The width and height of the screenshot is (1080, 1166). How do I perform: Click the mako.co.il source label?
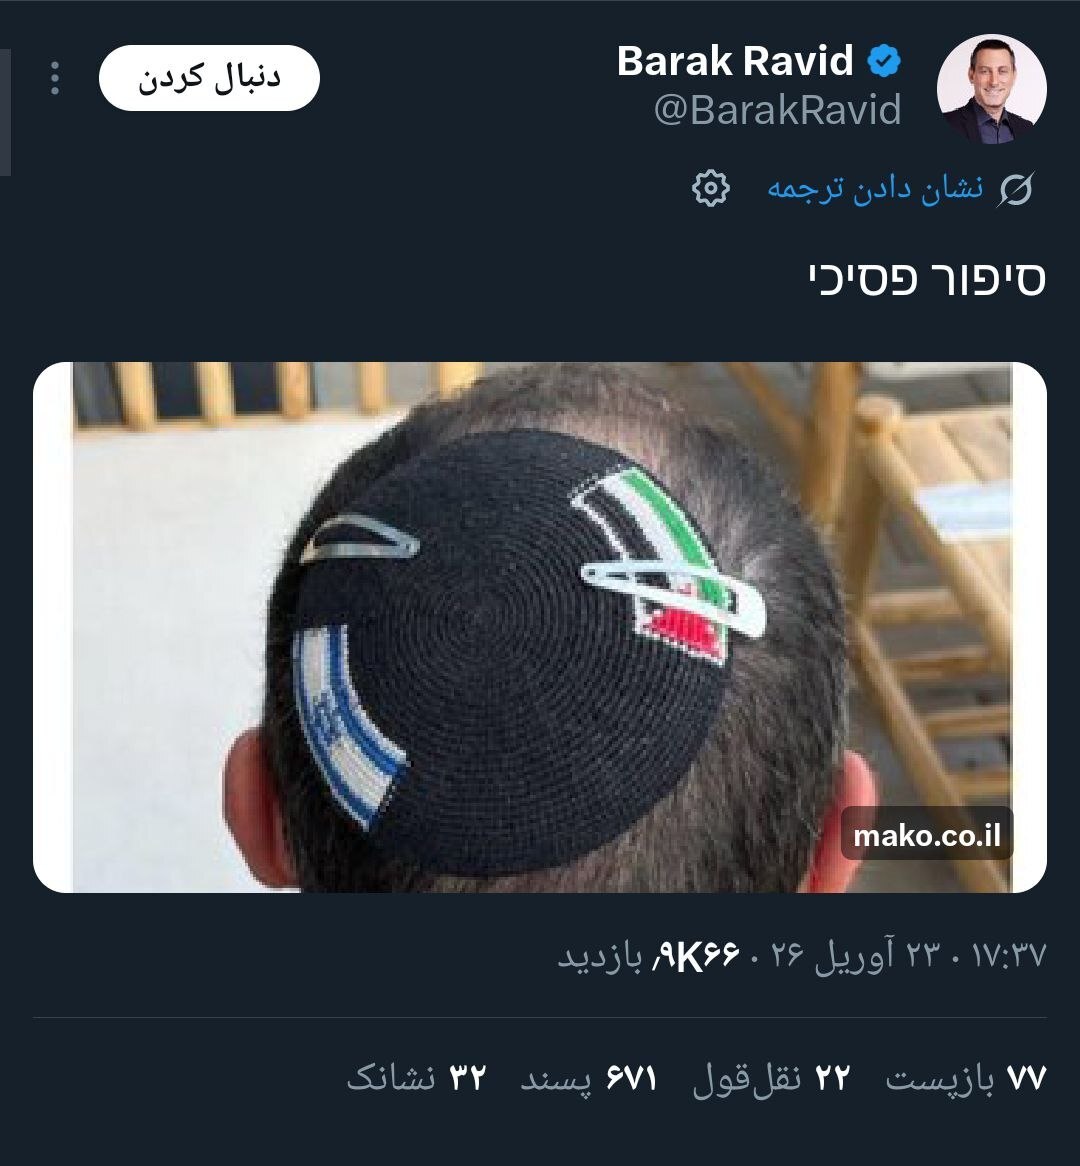coord(927,834)
